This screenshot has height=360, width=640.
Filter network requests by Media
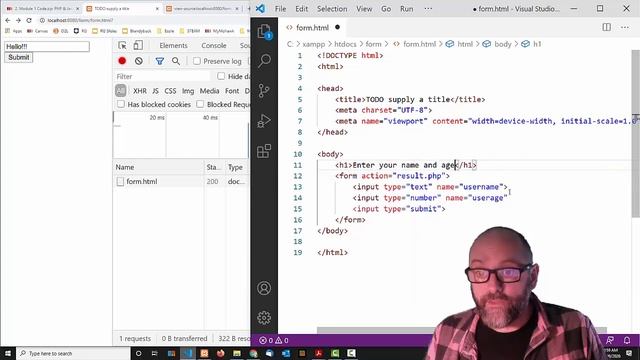pos(209,91)
